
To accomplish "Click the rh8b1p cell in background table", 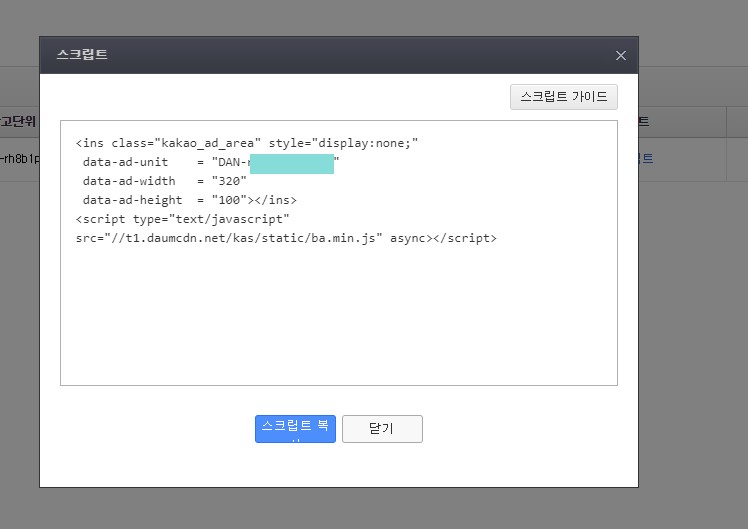I will point(20,159).
